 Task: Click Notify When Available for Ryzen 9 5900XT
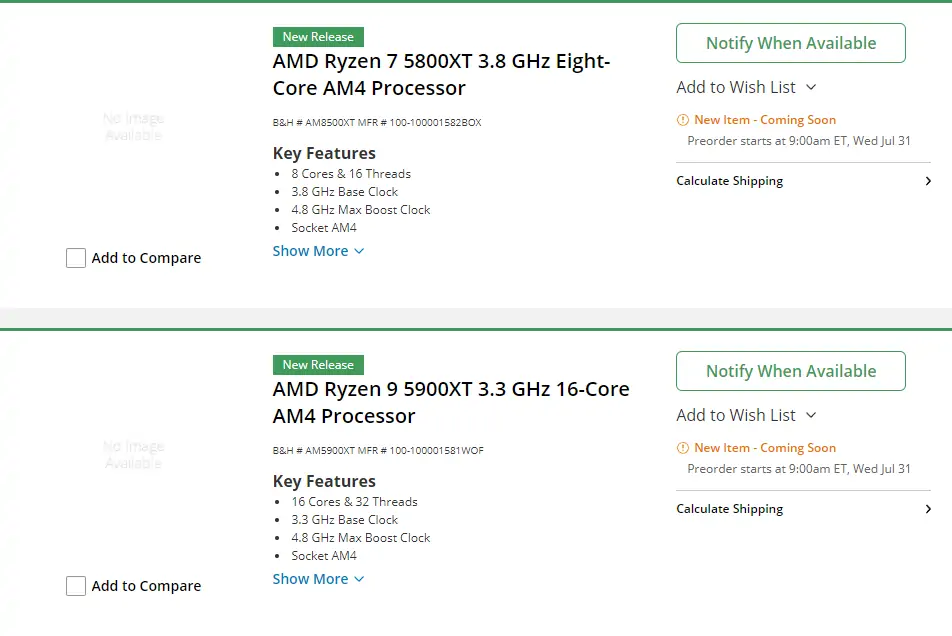[x=790, y=371]
